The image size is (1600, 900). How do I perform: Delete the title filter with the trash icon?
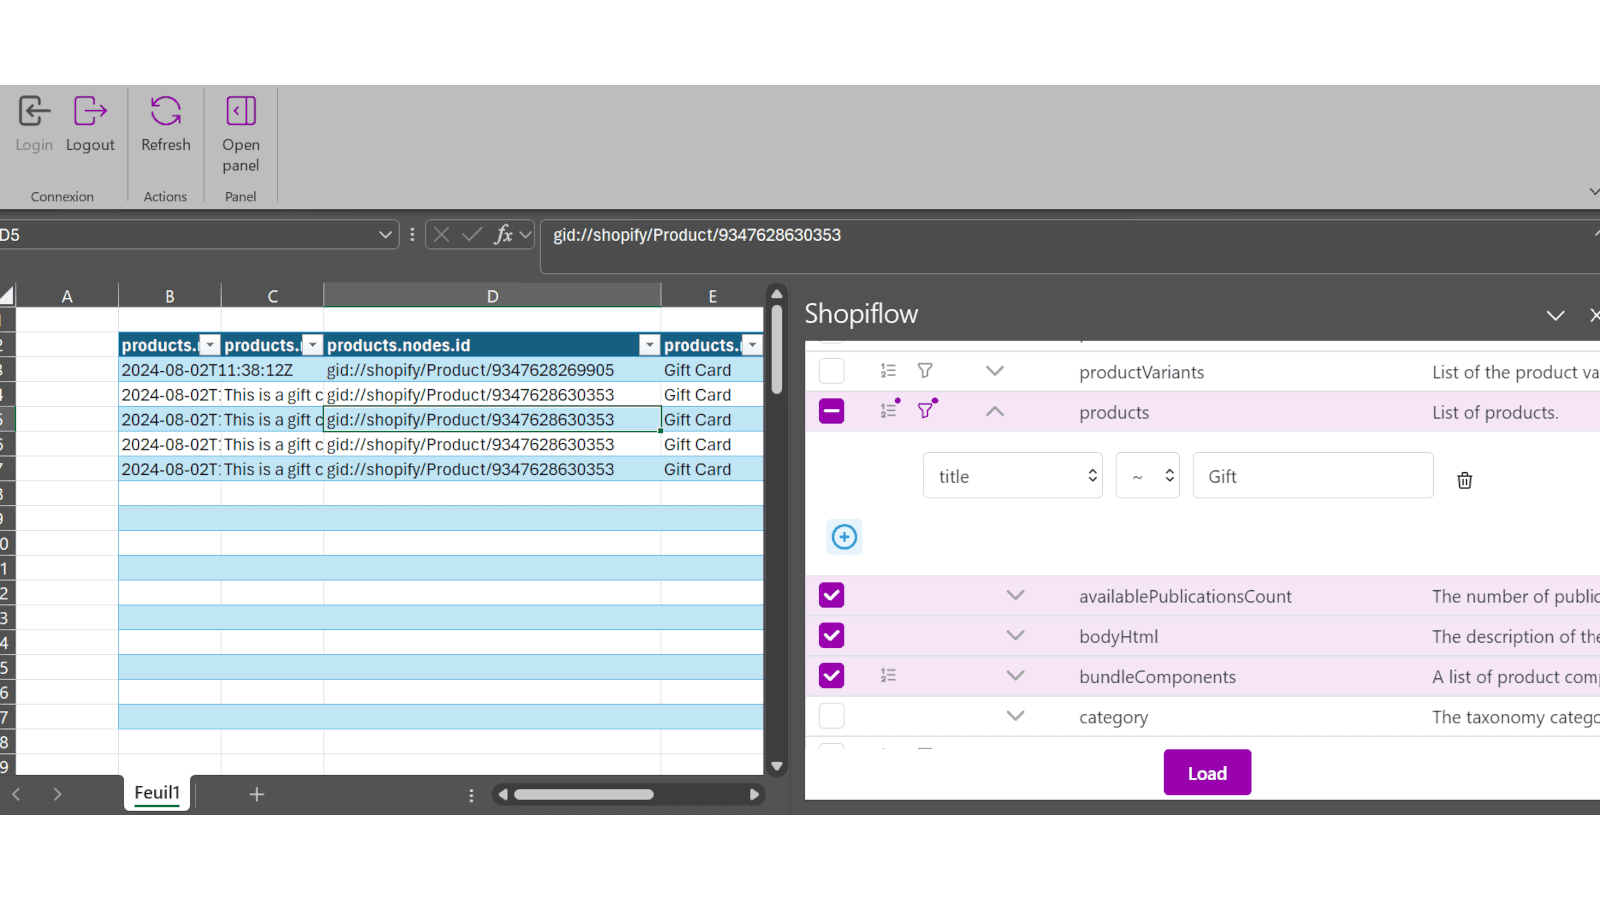[x=1464, y=480]
